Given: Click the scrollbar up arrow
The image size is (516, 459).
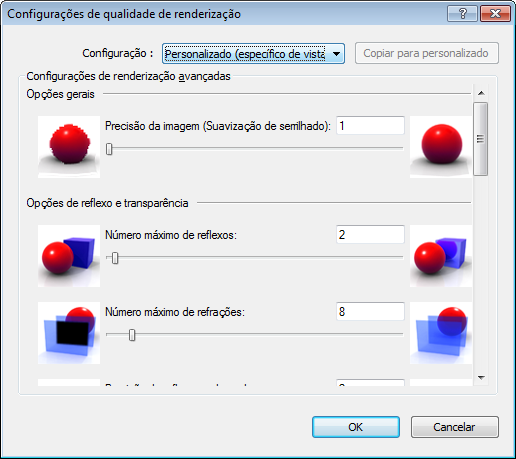Looking at the screenshot, I should coord(481,93).
